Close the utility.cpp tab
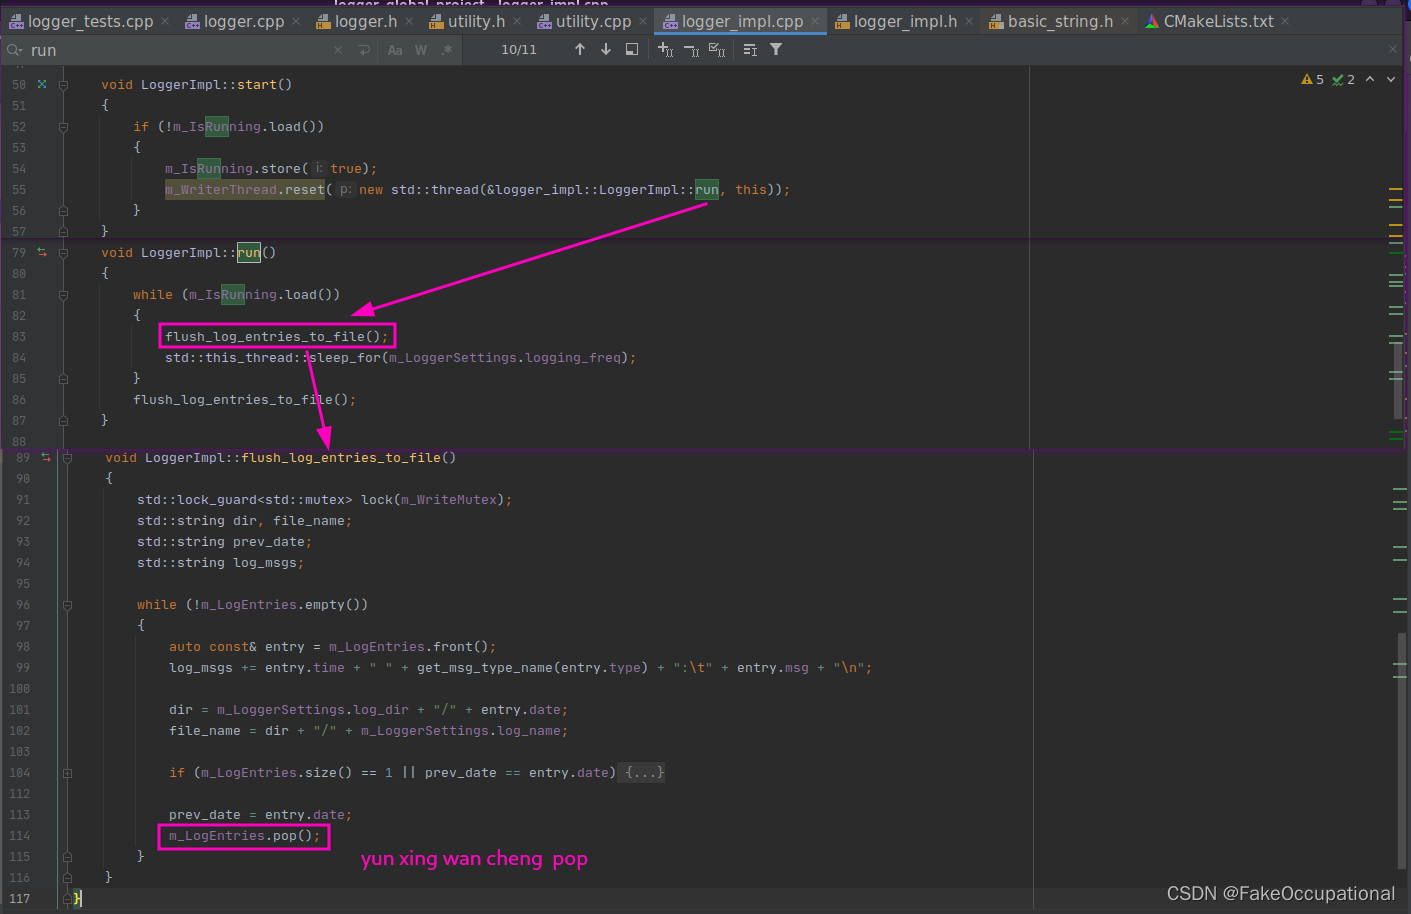Screen dimensions: 1411x914 tap(643, 21)
